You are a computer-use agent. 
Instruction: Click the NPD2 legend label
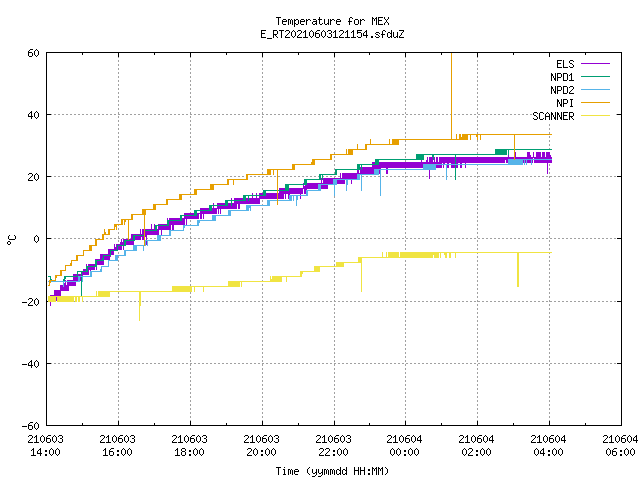(562, 90)
